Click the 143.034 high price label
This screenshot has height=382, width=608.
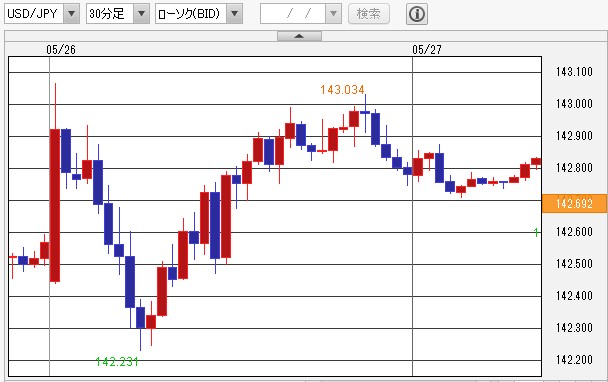342,90
